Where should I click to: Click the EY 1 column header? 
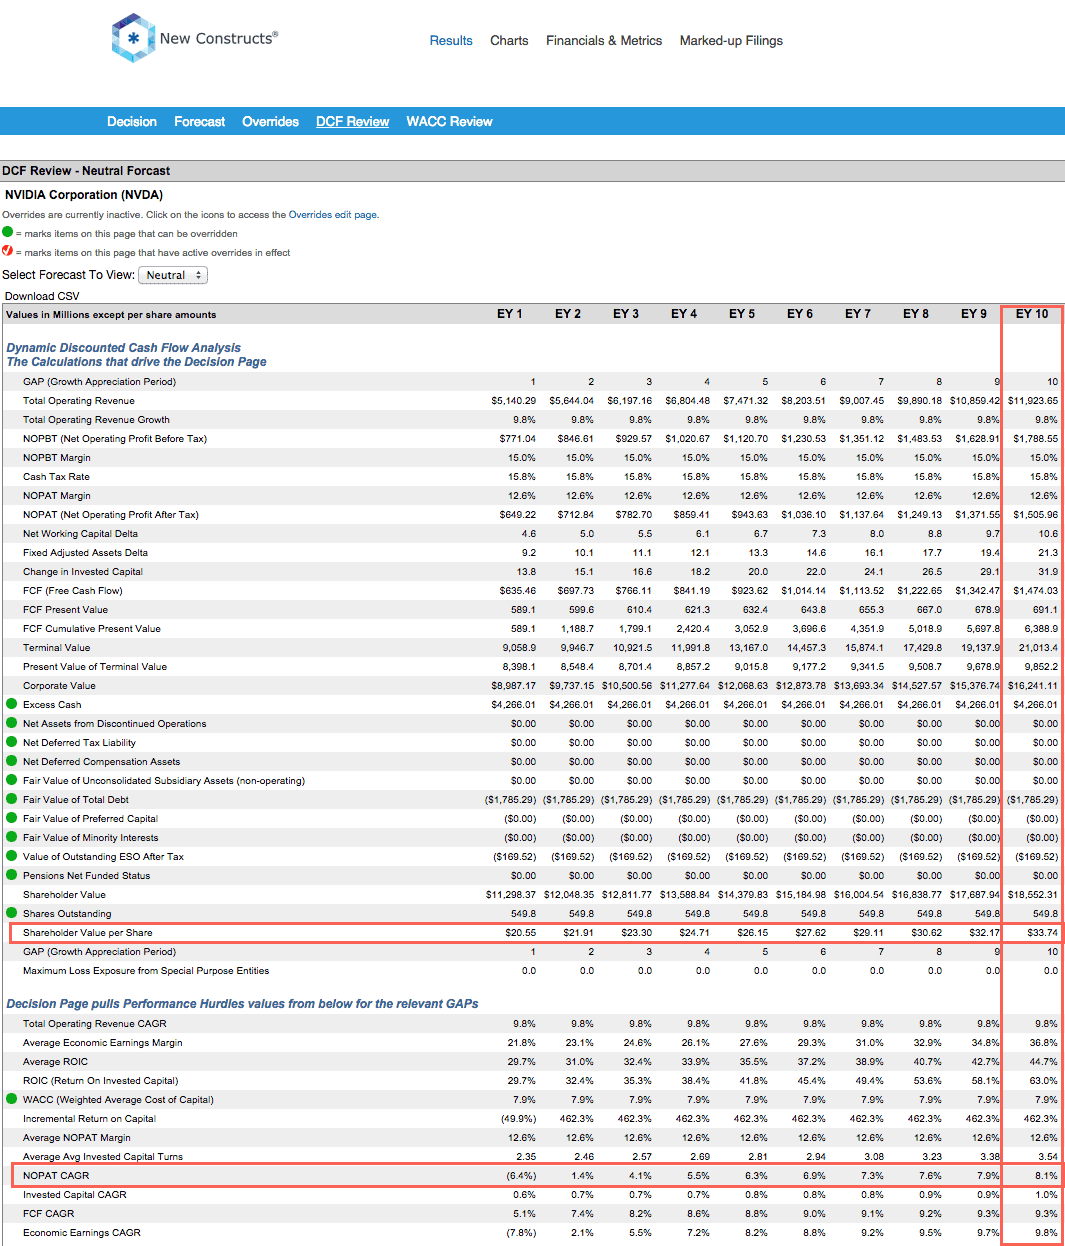(510, 314)
